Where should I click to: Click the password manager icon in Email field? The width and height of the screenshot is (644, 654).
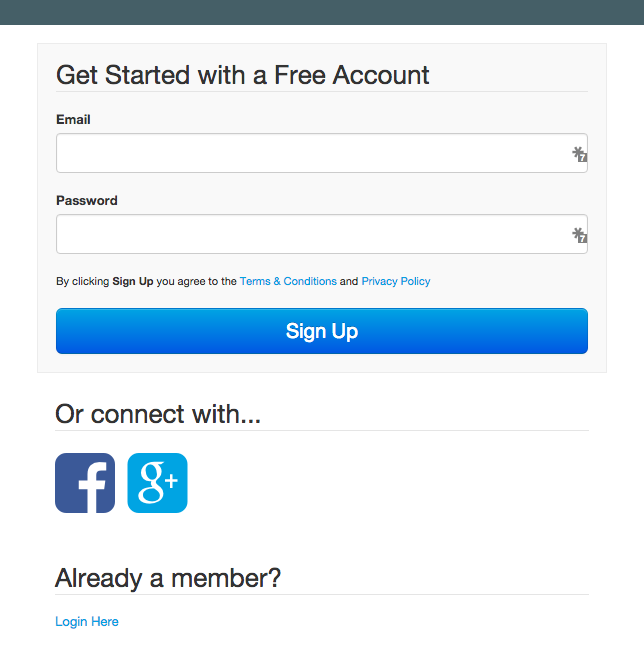point(579,154)
